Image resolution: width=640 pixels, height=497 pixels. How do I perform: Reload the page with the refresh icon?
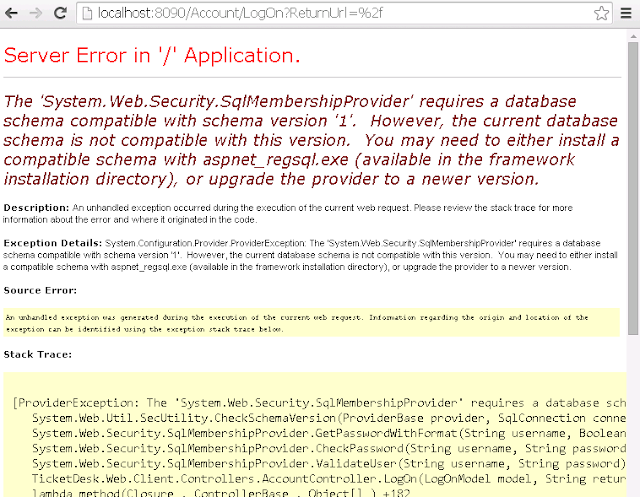coord(60,13)
